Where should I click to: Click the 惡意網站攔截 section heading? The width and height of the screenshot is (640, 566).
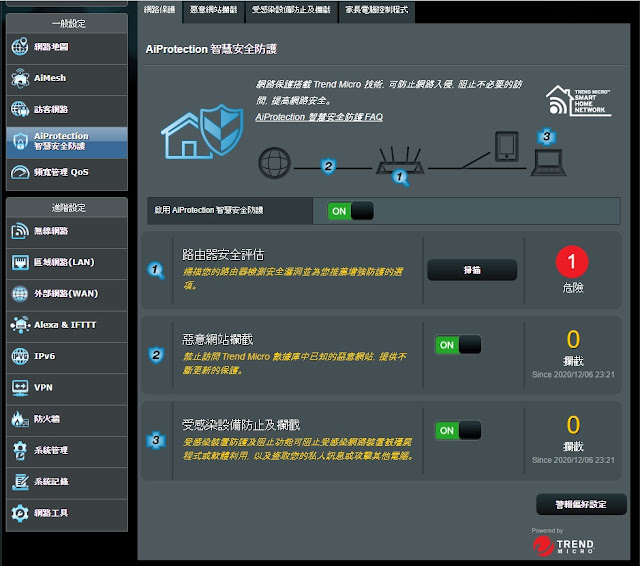[218, 340]
